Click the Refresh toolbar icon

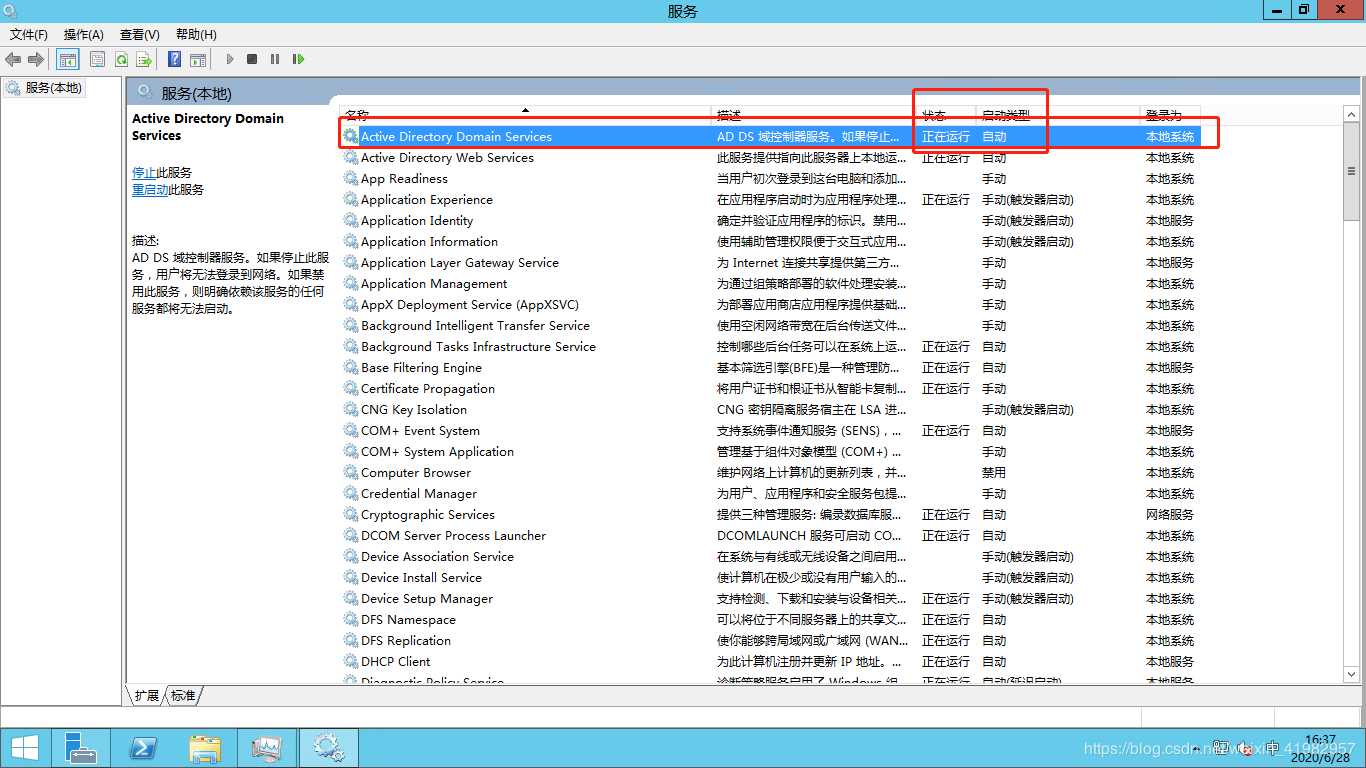point(121,60)
